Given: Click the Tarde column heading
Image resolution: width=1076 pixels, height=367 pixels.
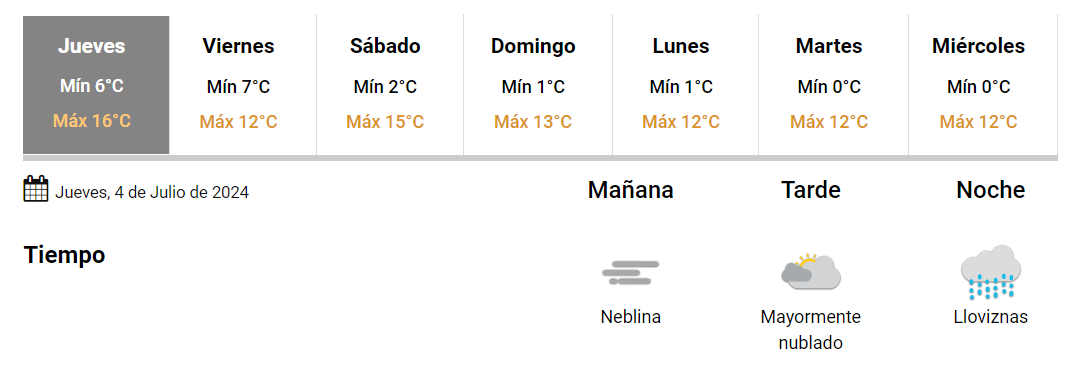Looking at the screenshot, I should (x=810, y=190).
